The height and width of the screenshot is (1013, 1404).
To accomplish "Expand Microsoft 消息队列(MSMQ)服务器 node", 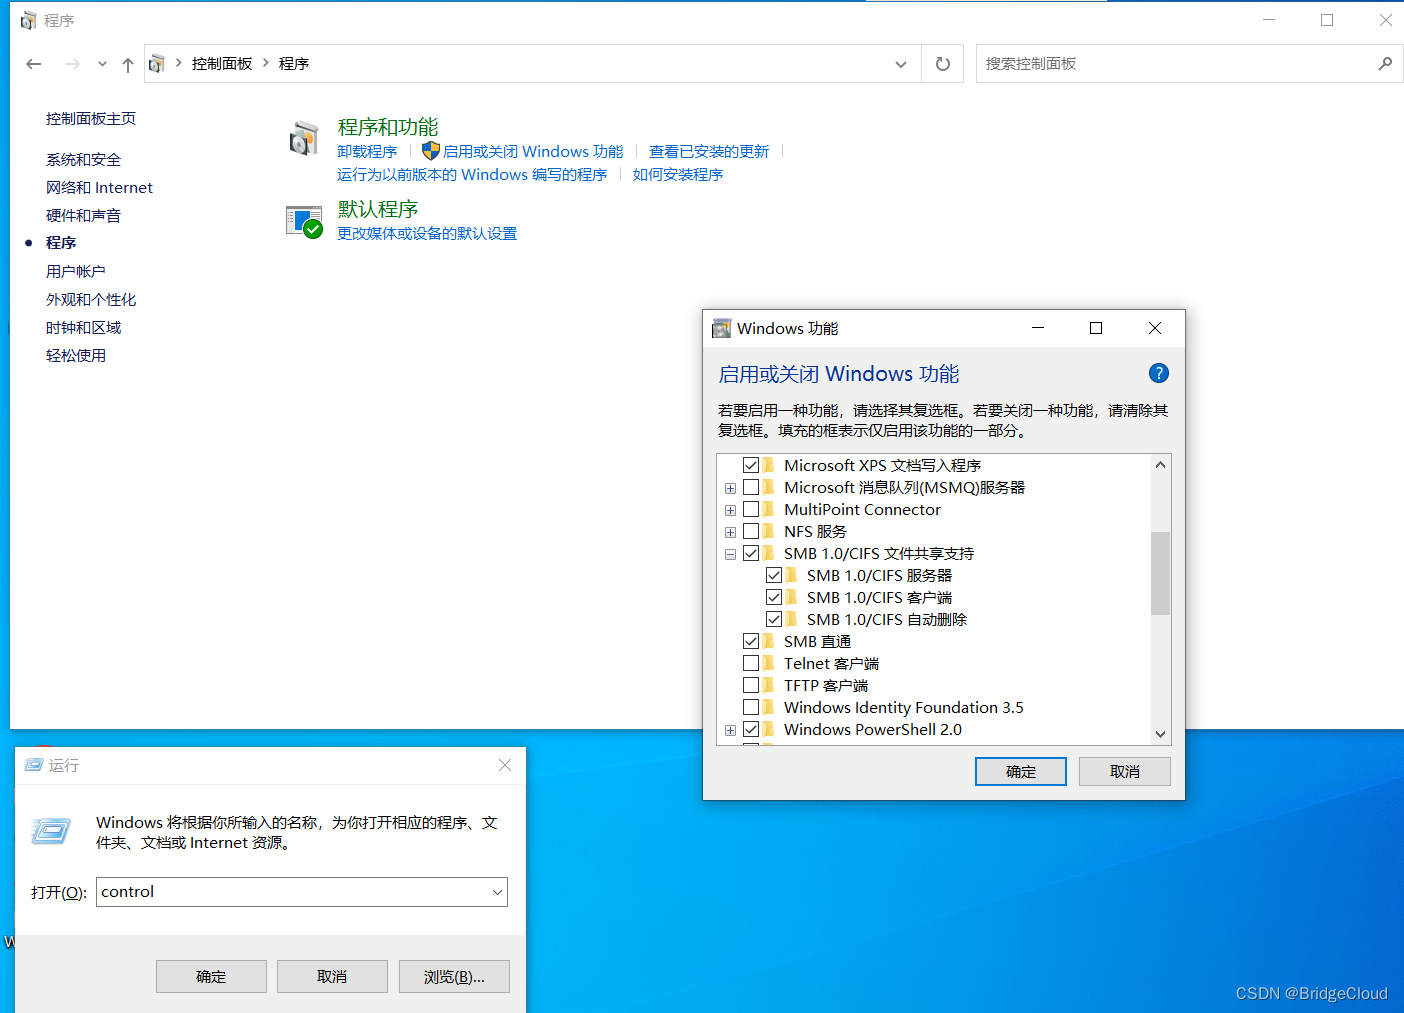I will 730,488.
